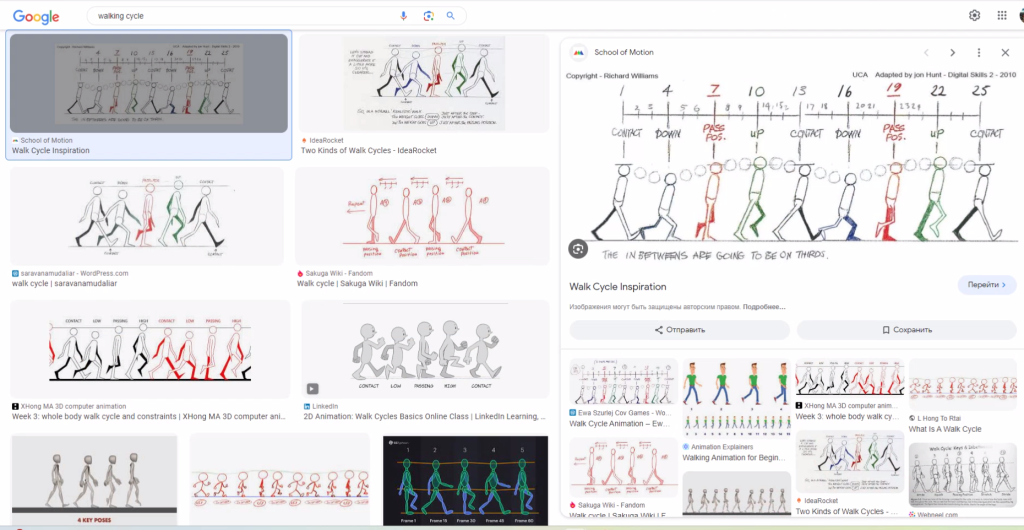Click the Отправить share button

click(679, 330)
